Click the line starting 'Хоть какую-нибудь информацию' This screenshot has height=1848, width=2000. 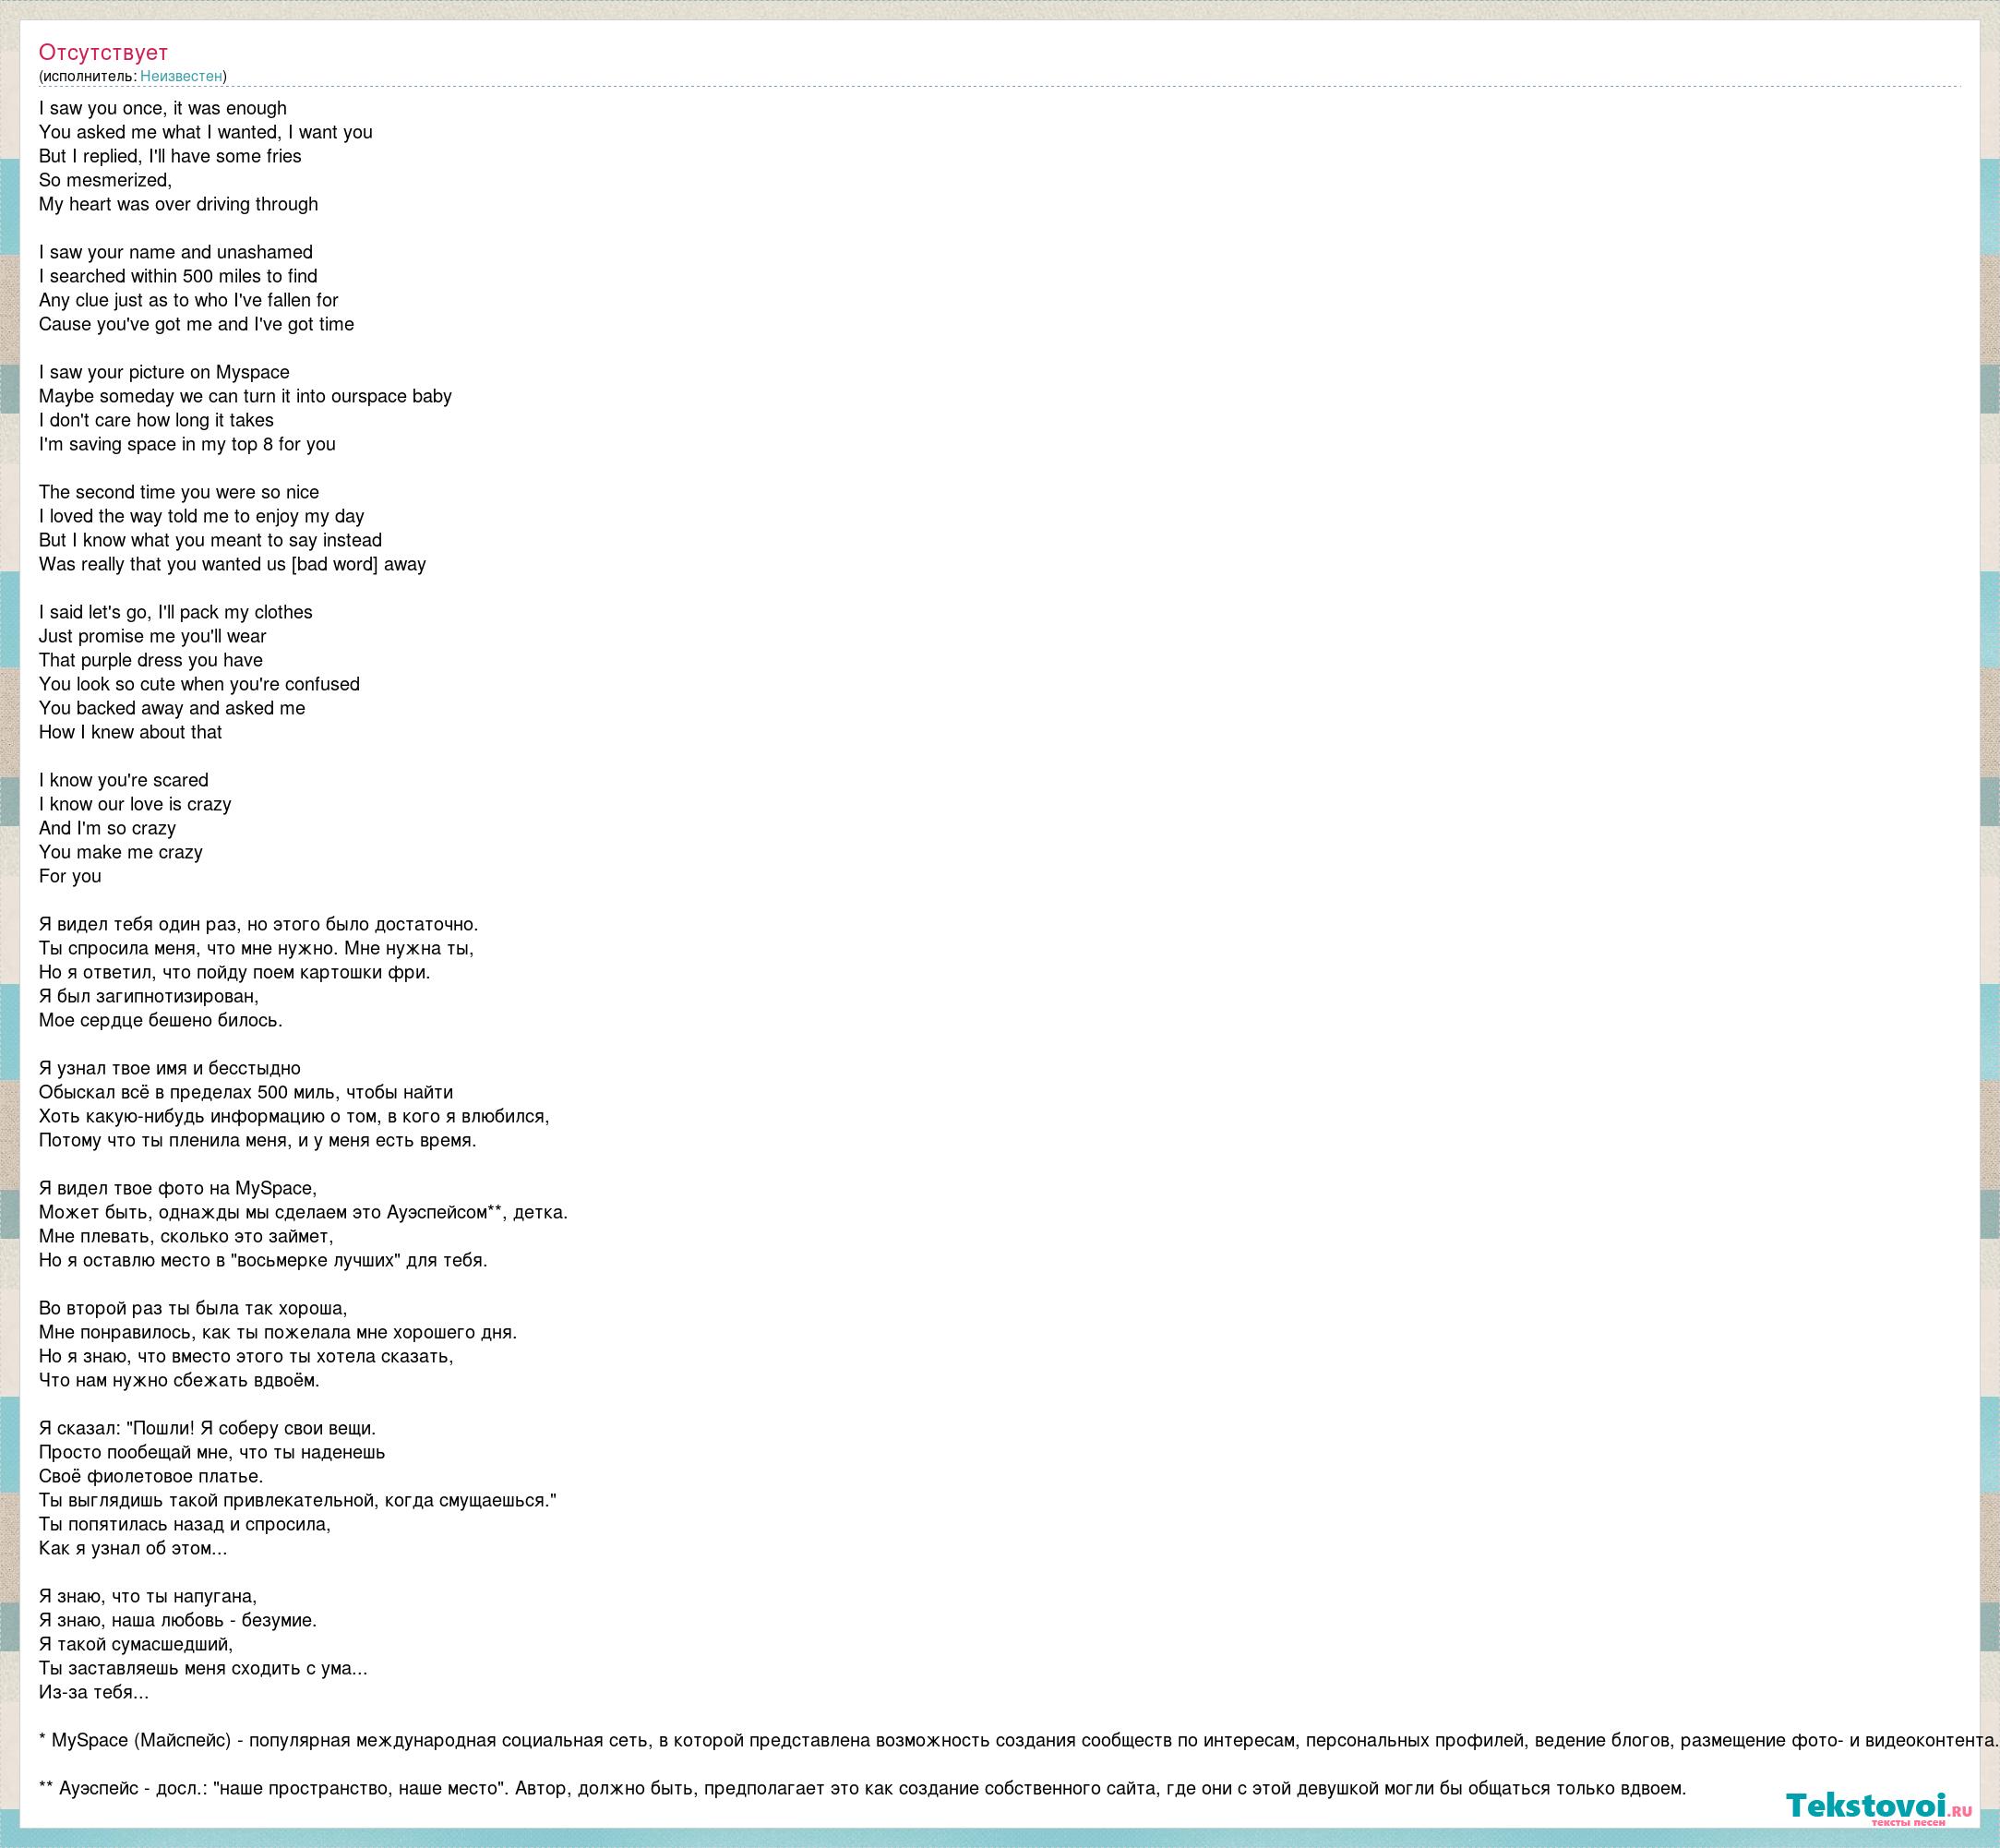click(295, 1116)
